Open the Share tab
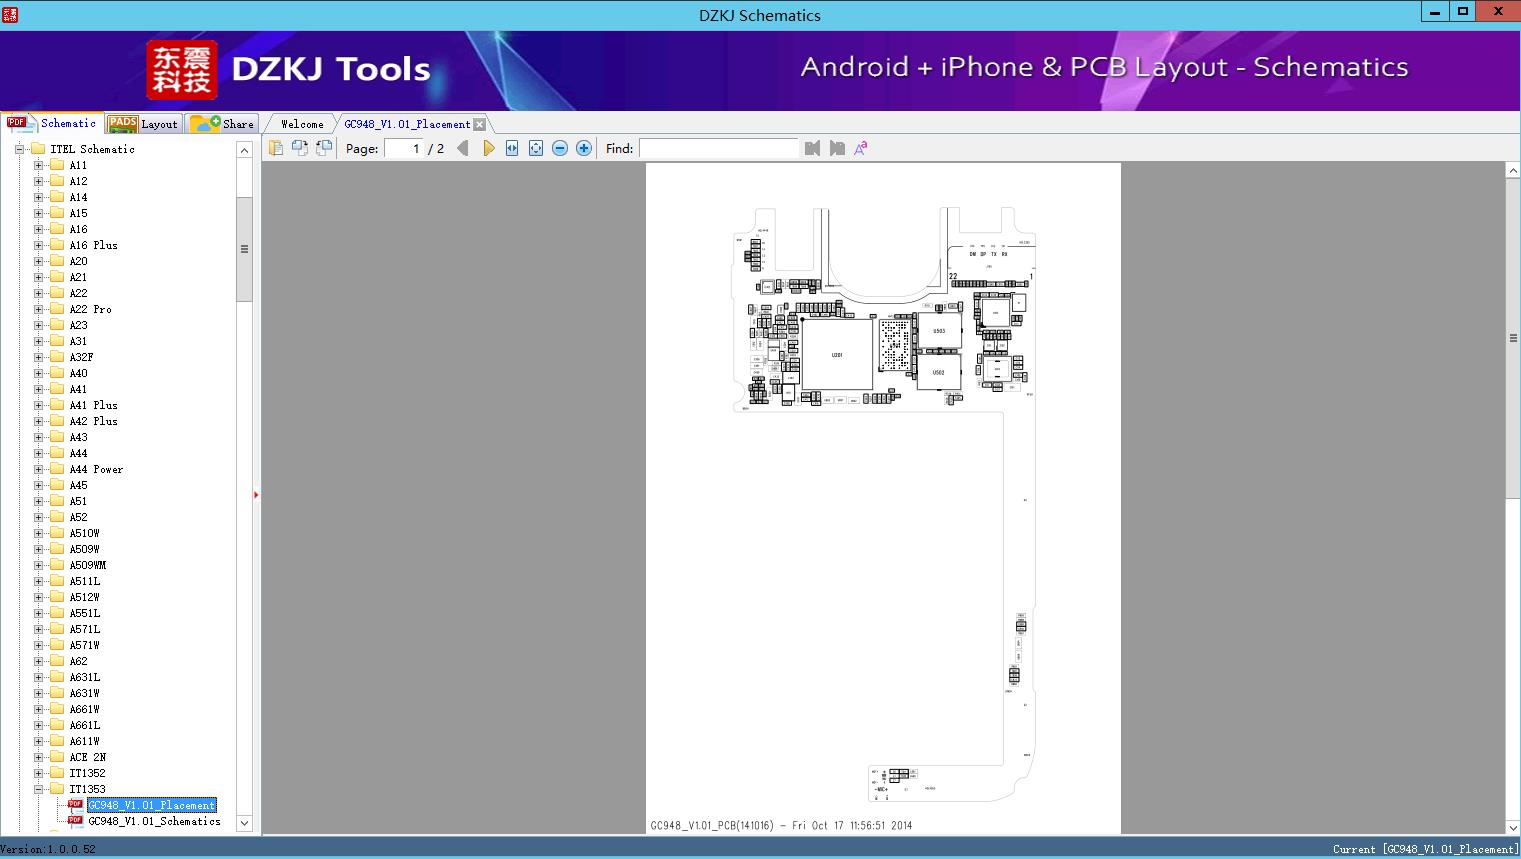This screenshot has height=859, width=1521. click(x=222, y=124)
